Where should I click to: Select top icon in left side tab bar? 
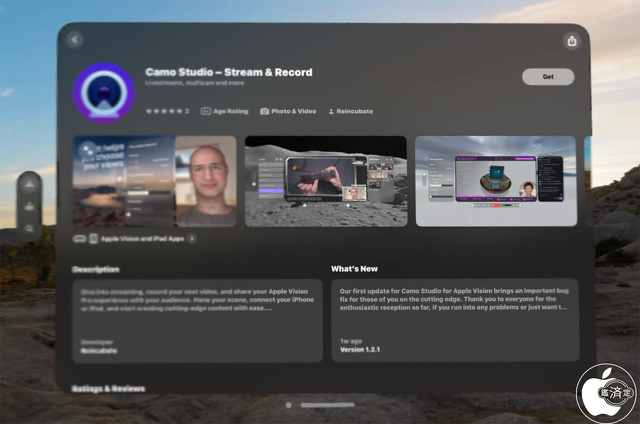point(29,184)
